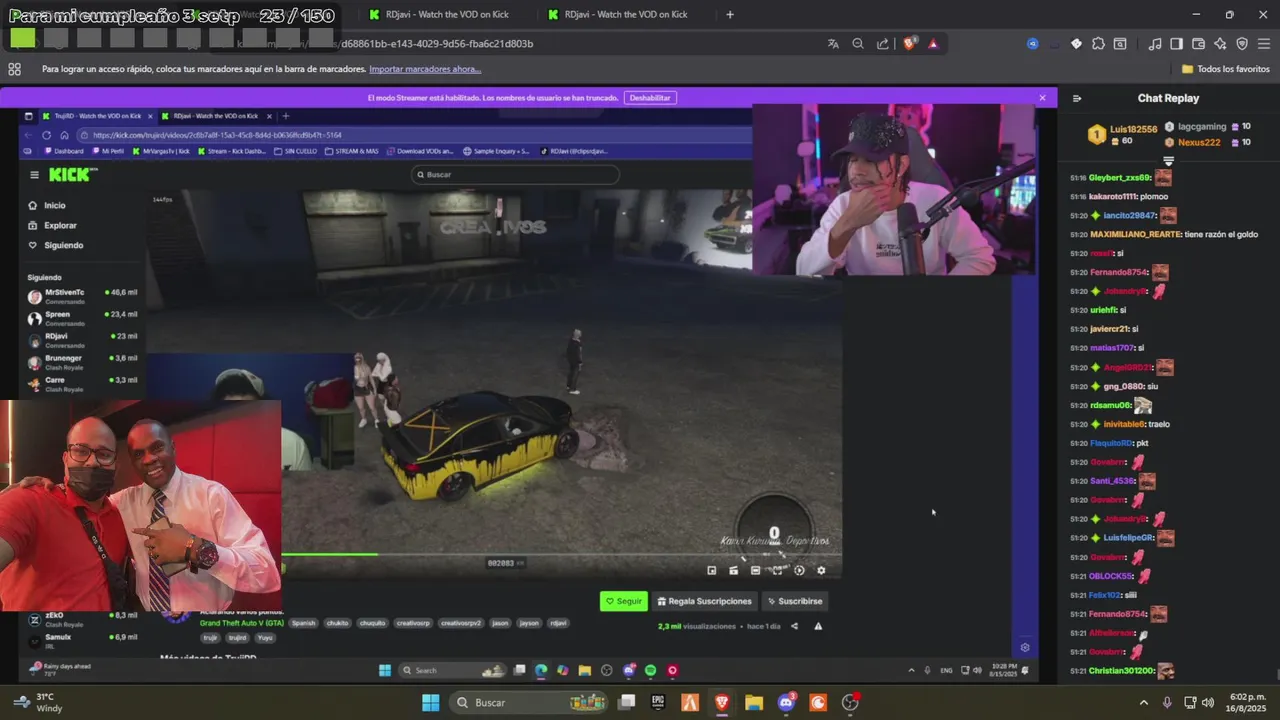Click the Chat Replay heading
Screen dimensions: 1280x720
[1168, 98]
